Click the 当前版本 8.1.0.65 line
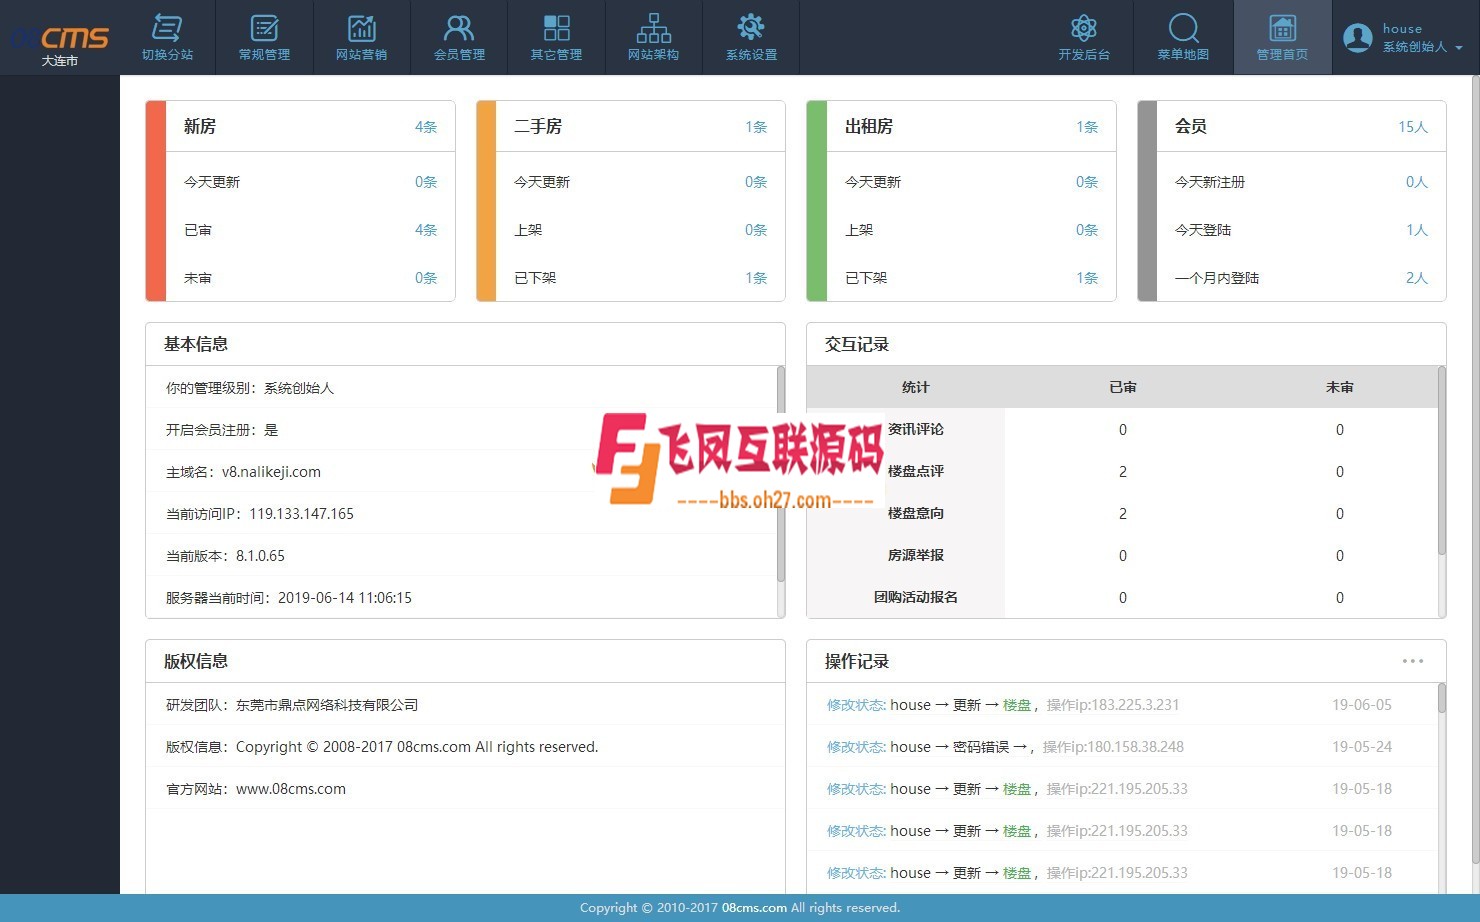This screenshot has height=922, width=1480. (225, 556)
